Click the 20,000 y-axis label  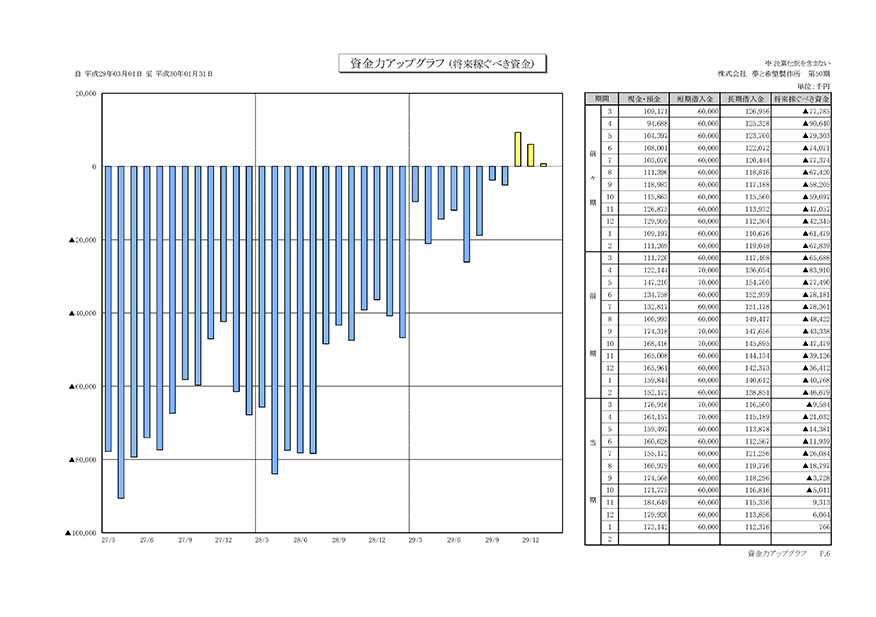click(x=83, y=94)
